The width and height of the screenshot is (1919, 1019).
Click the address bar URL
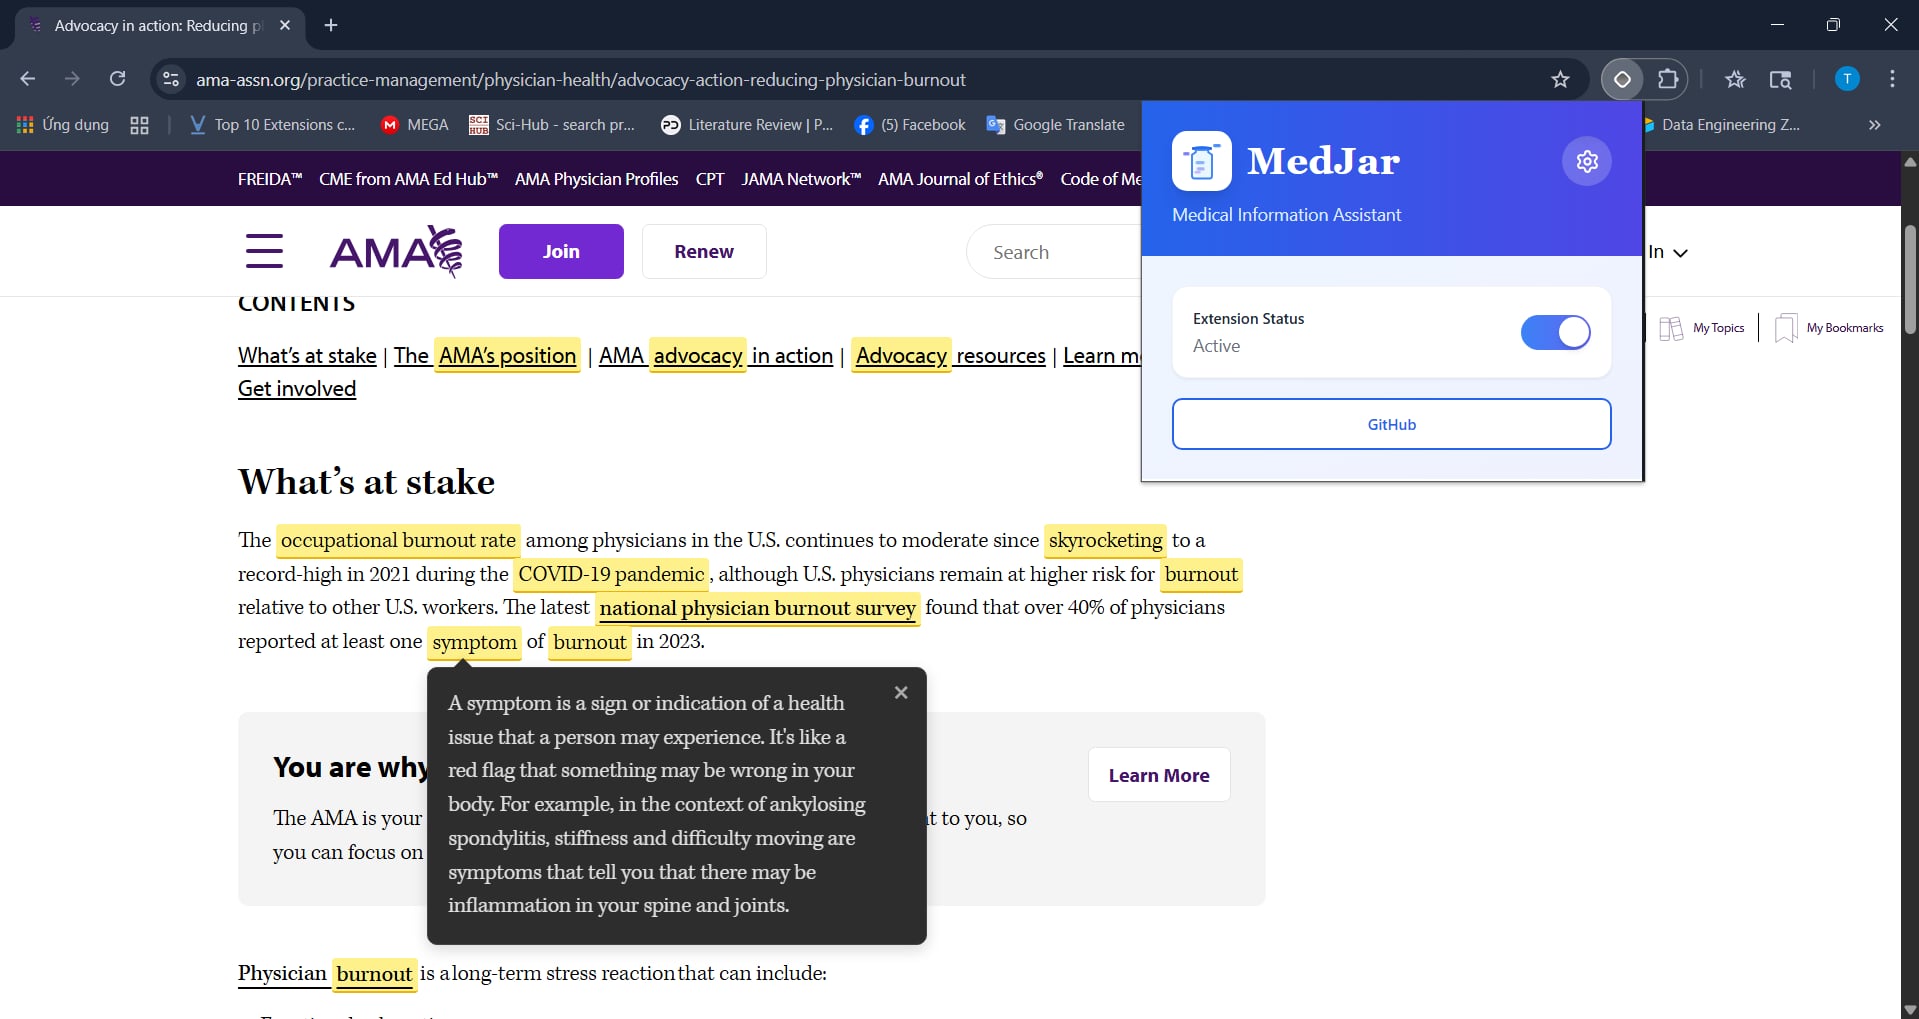click(581, 80)
